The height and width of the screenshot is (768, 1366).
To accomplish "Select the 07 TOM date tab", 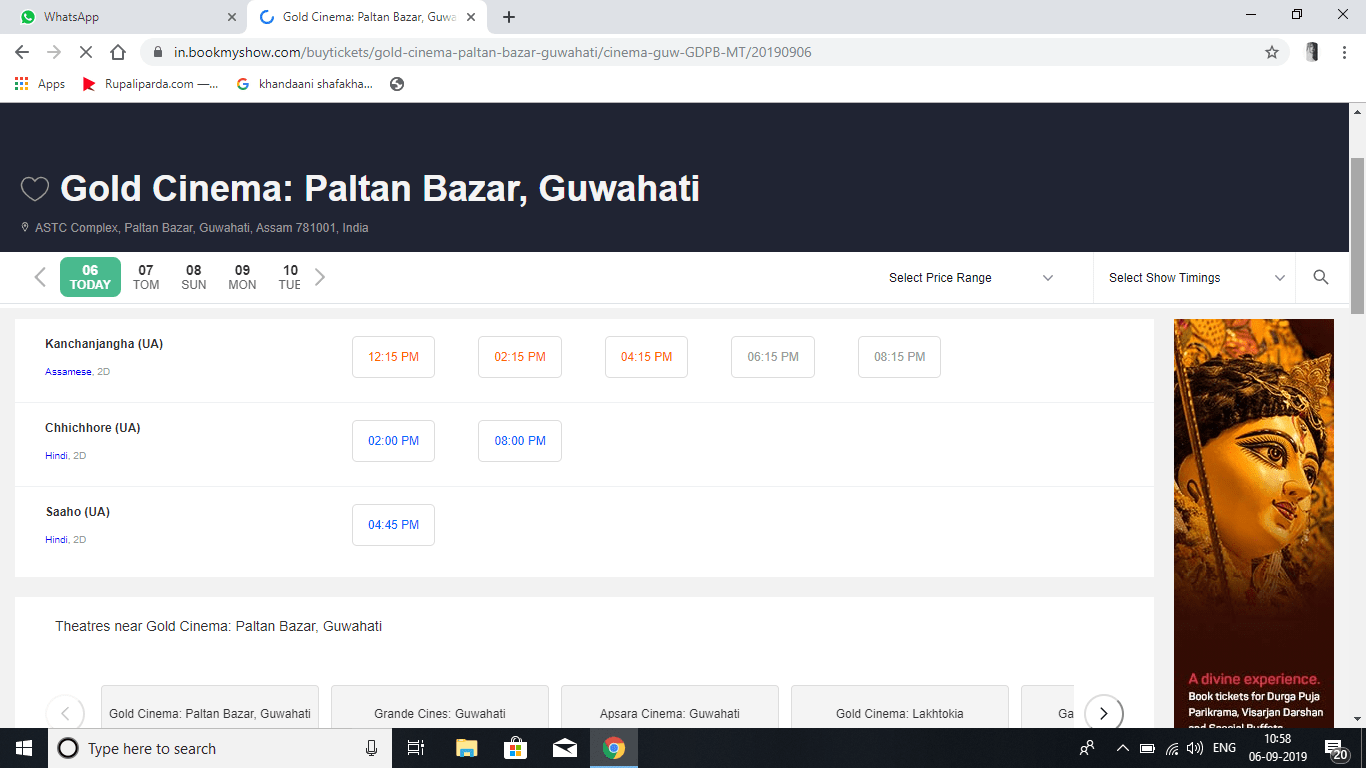I will [x=146, y=277].
